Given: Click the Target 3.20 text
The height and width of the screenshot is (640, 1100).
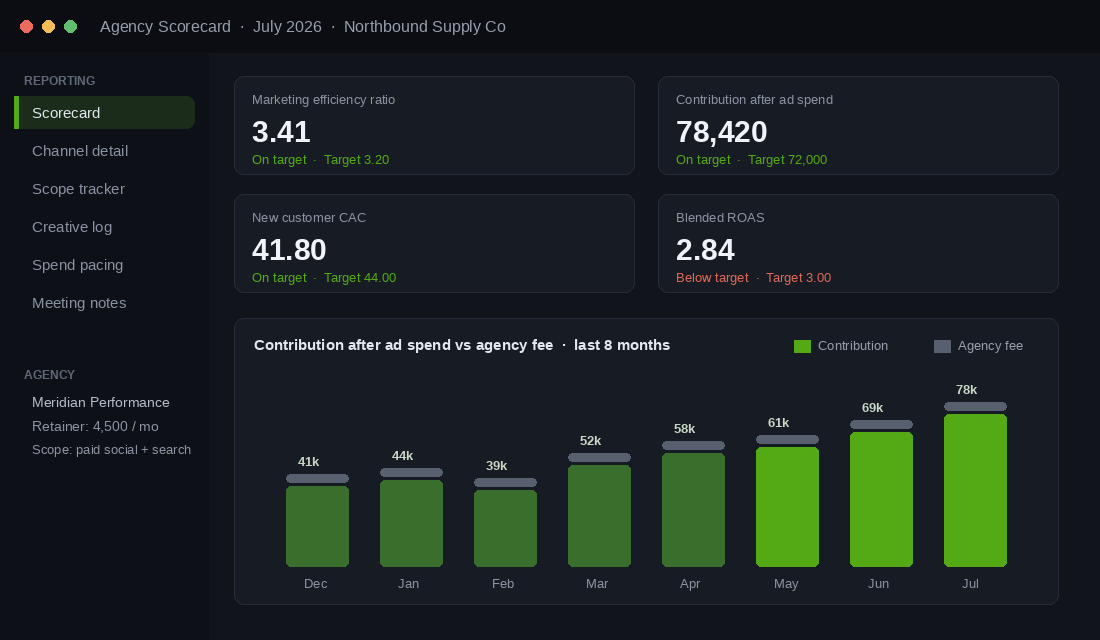Looking at the screenshot, I should pyautogui.click(x=356, y=160).
